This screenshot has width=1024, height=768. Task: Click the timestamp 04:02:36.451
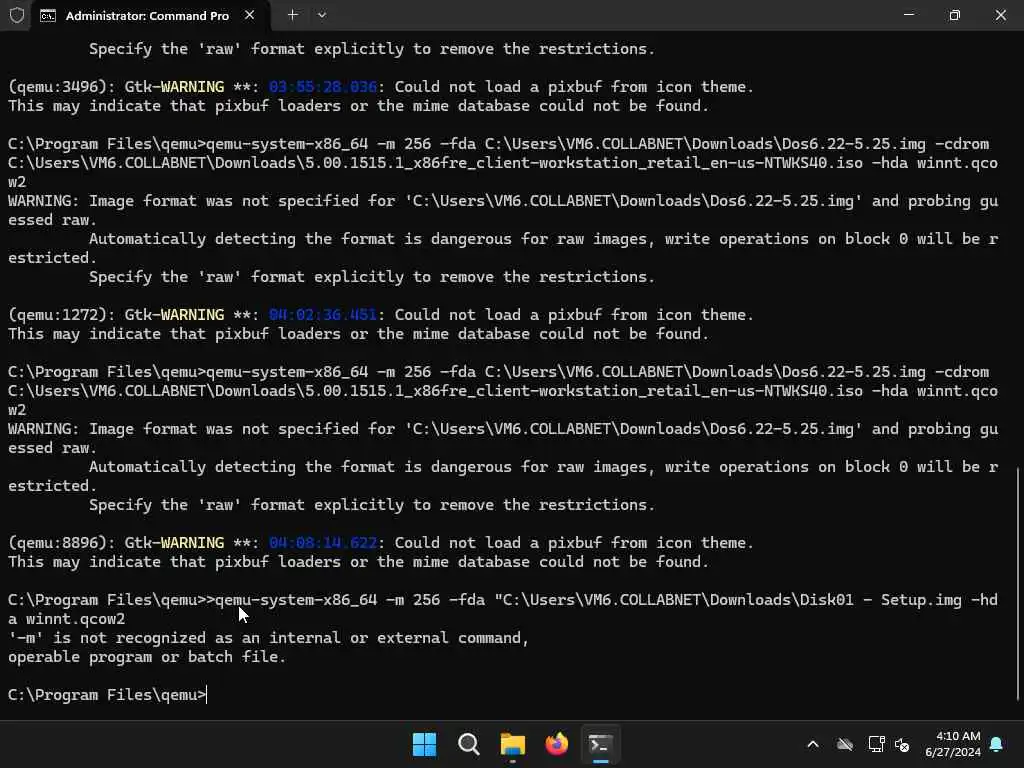click(323, 315)
